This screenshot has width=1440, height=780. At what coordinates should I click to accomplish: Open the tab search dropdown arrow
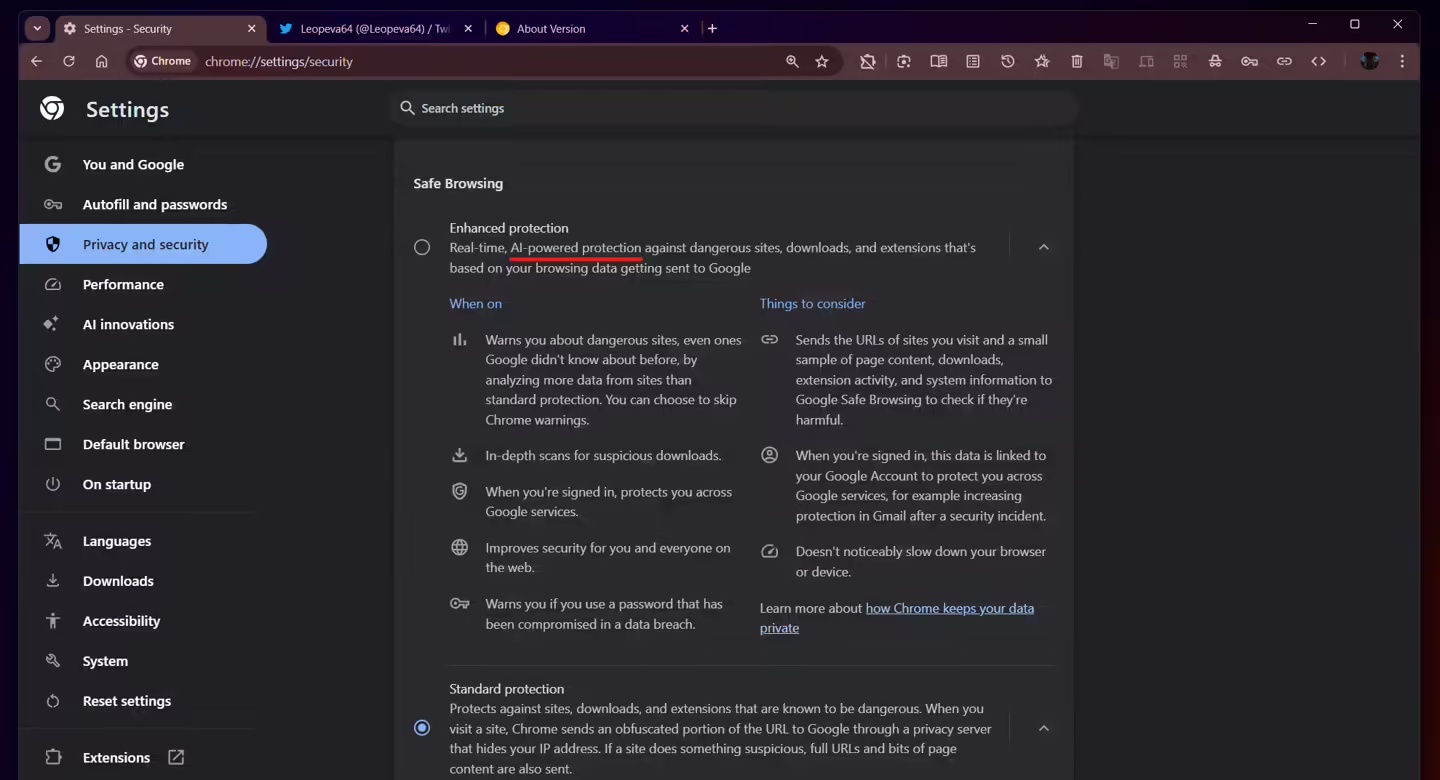pos(37,28)
